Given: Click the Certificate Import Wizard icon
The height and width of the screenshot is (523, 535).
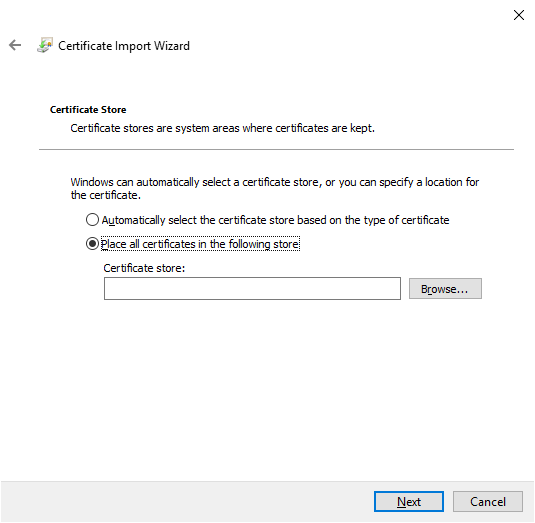Looking at the screenshot, I should tap(45, 45).
